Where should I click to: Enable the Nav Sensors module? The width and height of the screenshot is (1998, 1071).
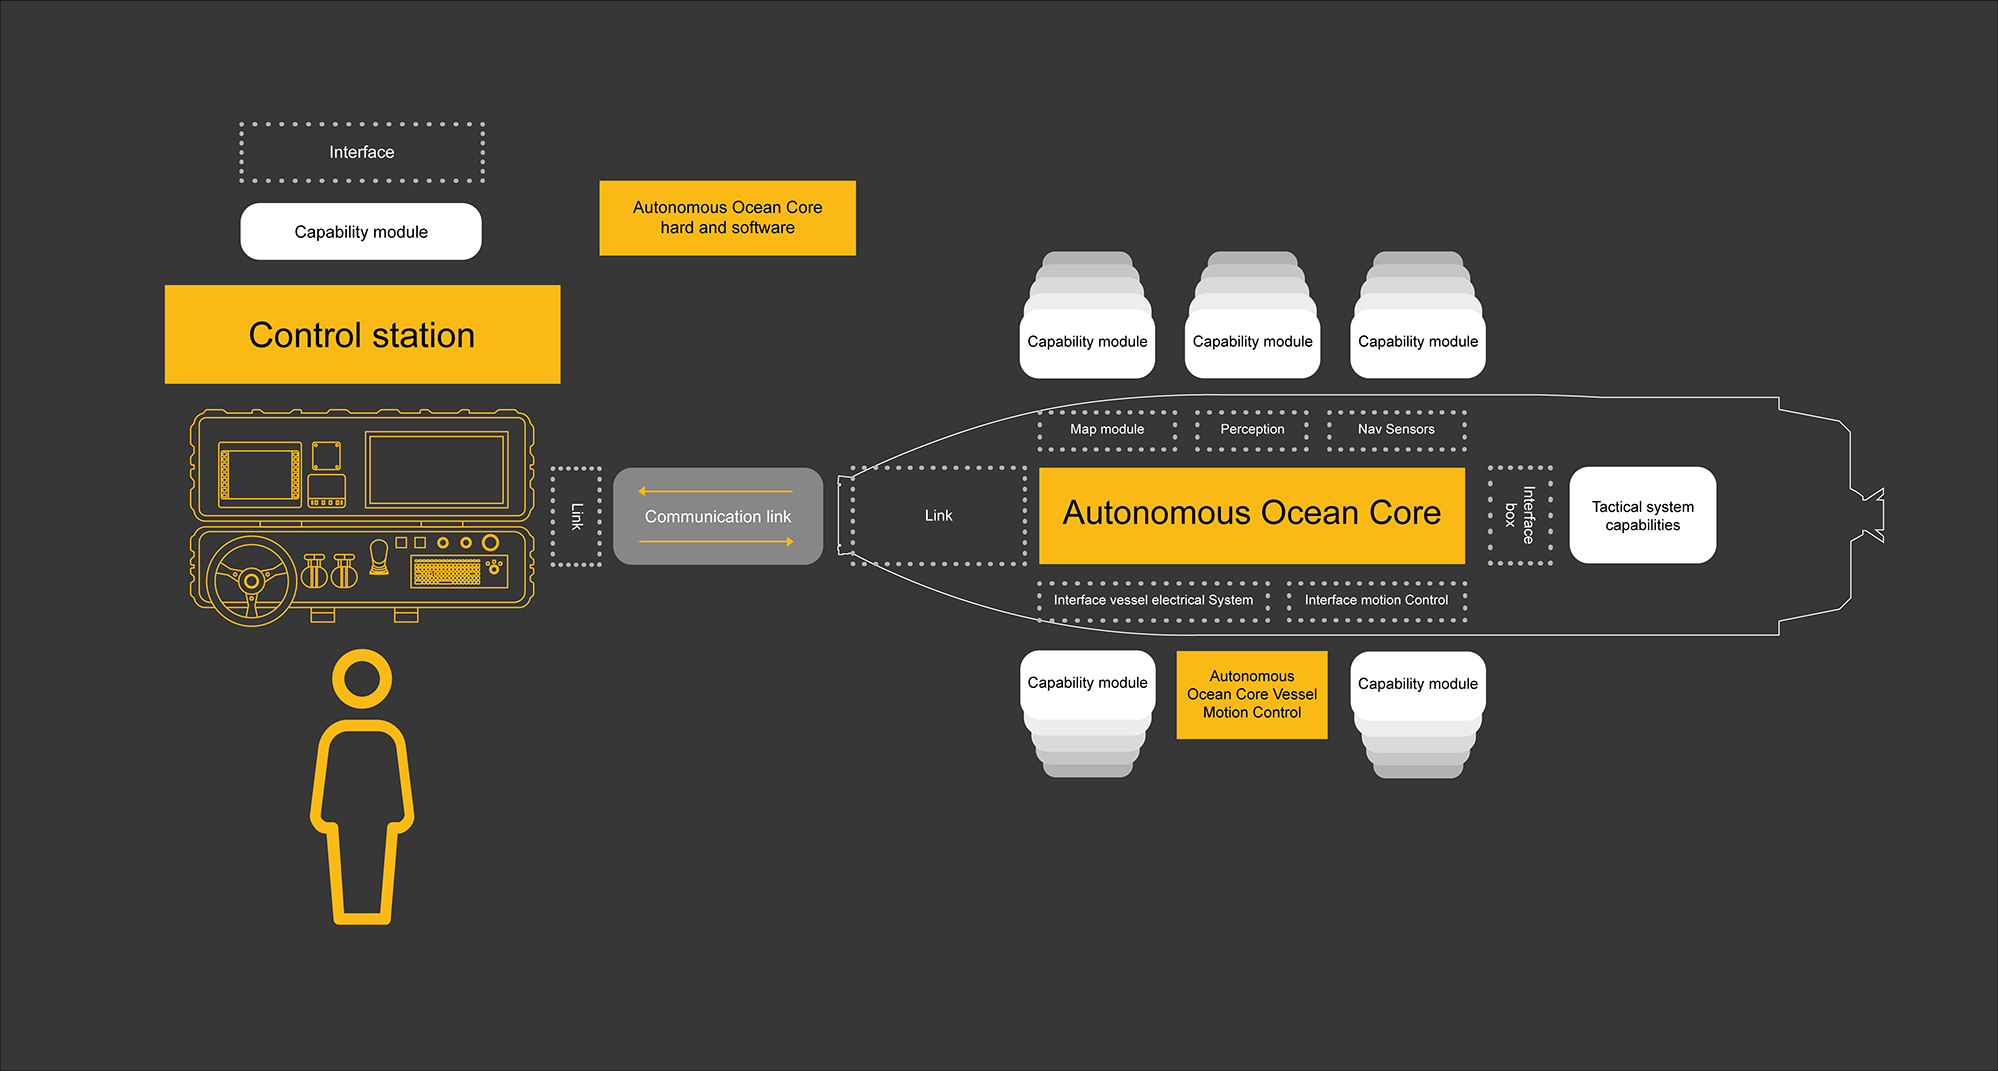[1396, 428]
